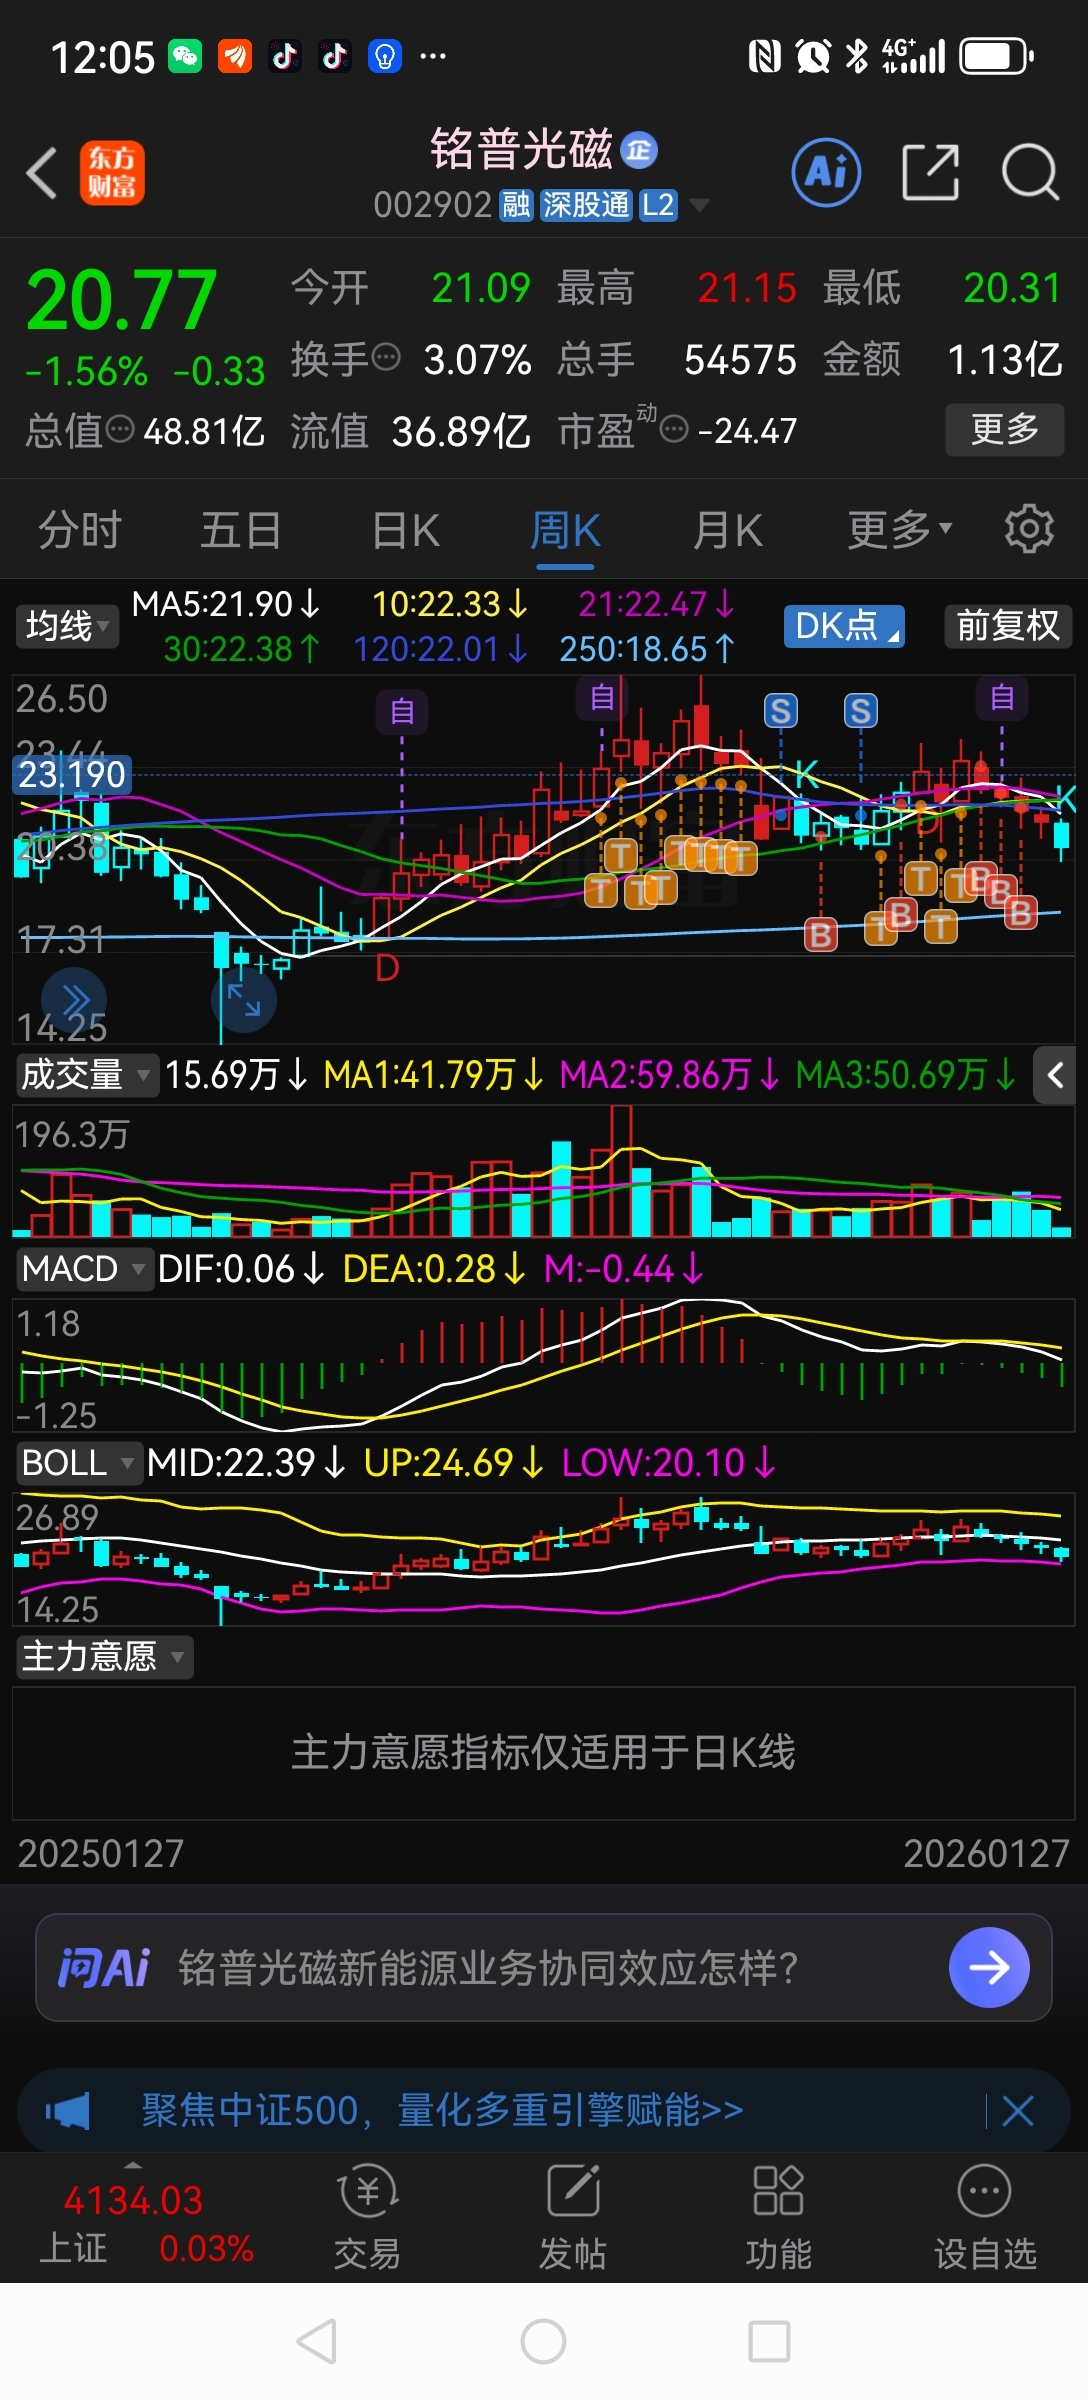Switch to 日K tab
This screenshot has height=2400, width=1088.
(x=406, y=529)
